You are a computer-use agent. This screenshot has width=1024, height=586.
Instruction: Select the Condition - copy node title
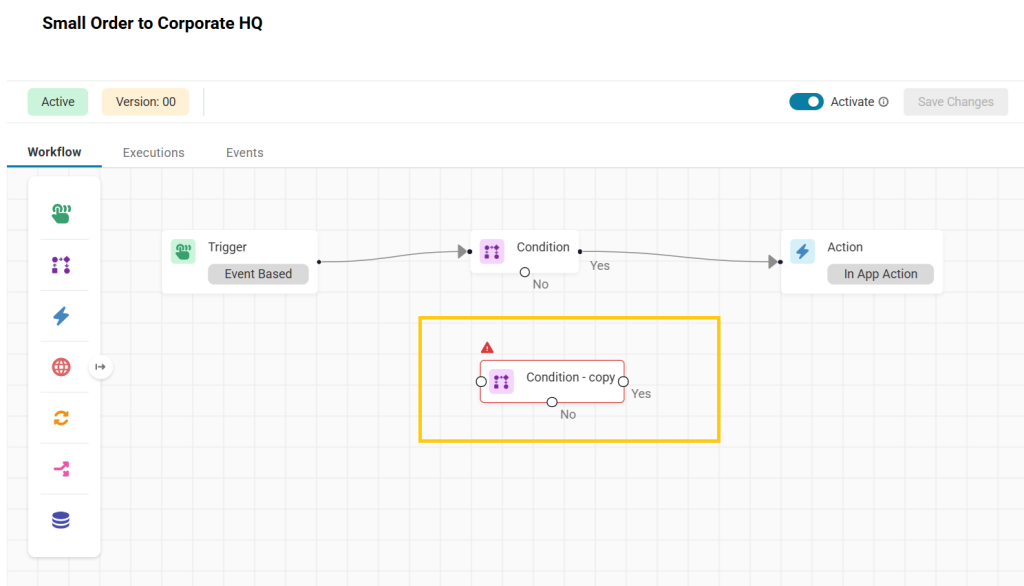pyautogui.click(x=571, y=378)
